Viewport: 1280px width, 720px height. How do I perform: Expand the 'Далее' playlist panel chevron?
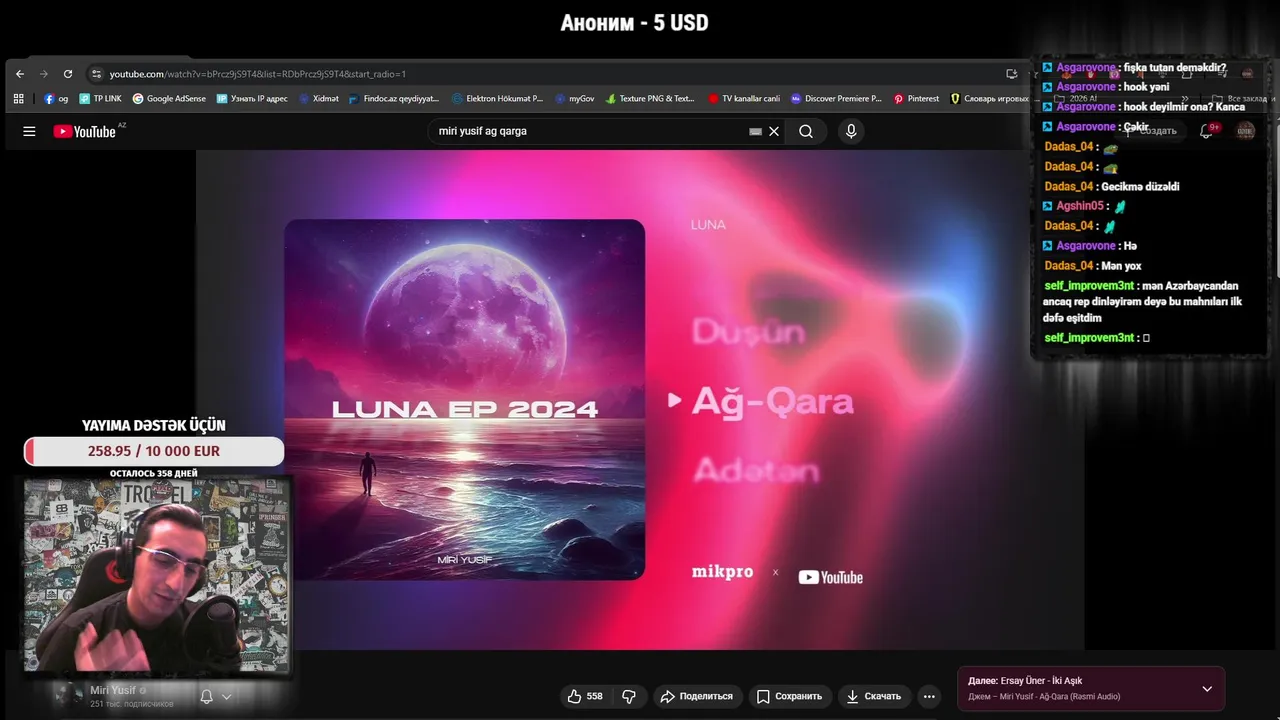pyautogui.click(x=1207, y=688)
